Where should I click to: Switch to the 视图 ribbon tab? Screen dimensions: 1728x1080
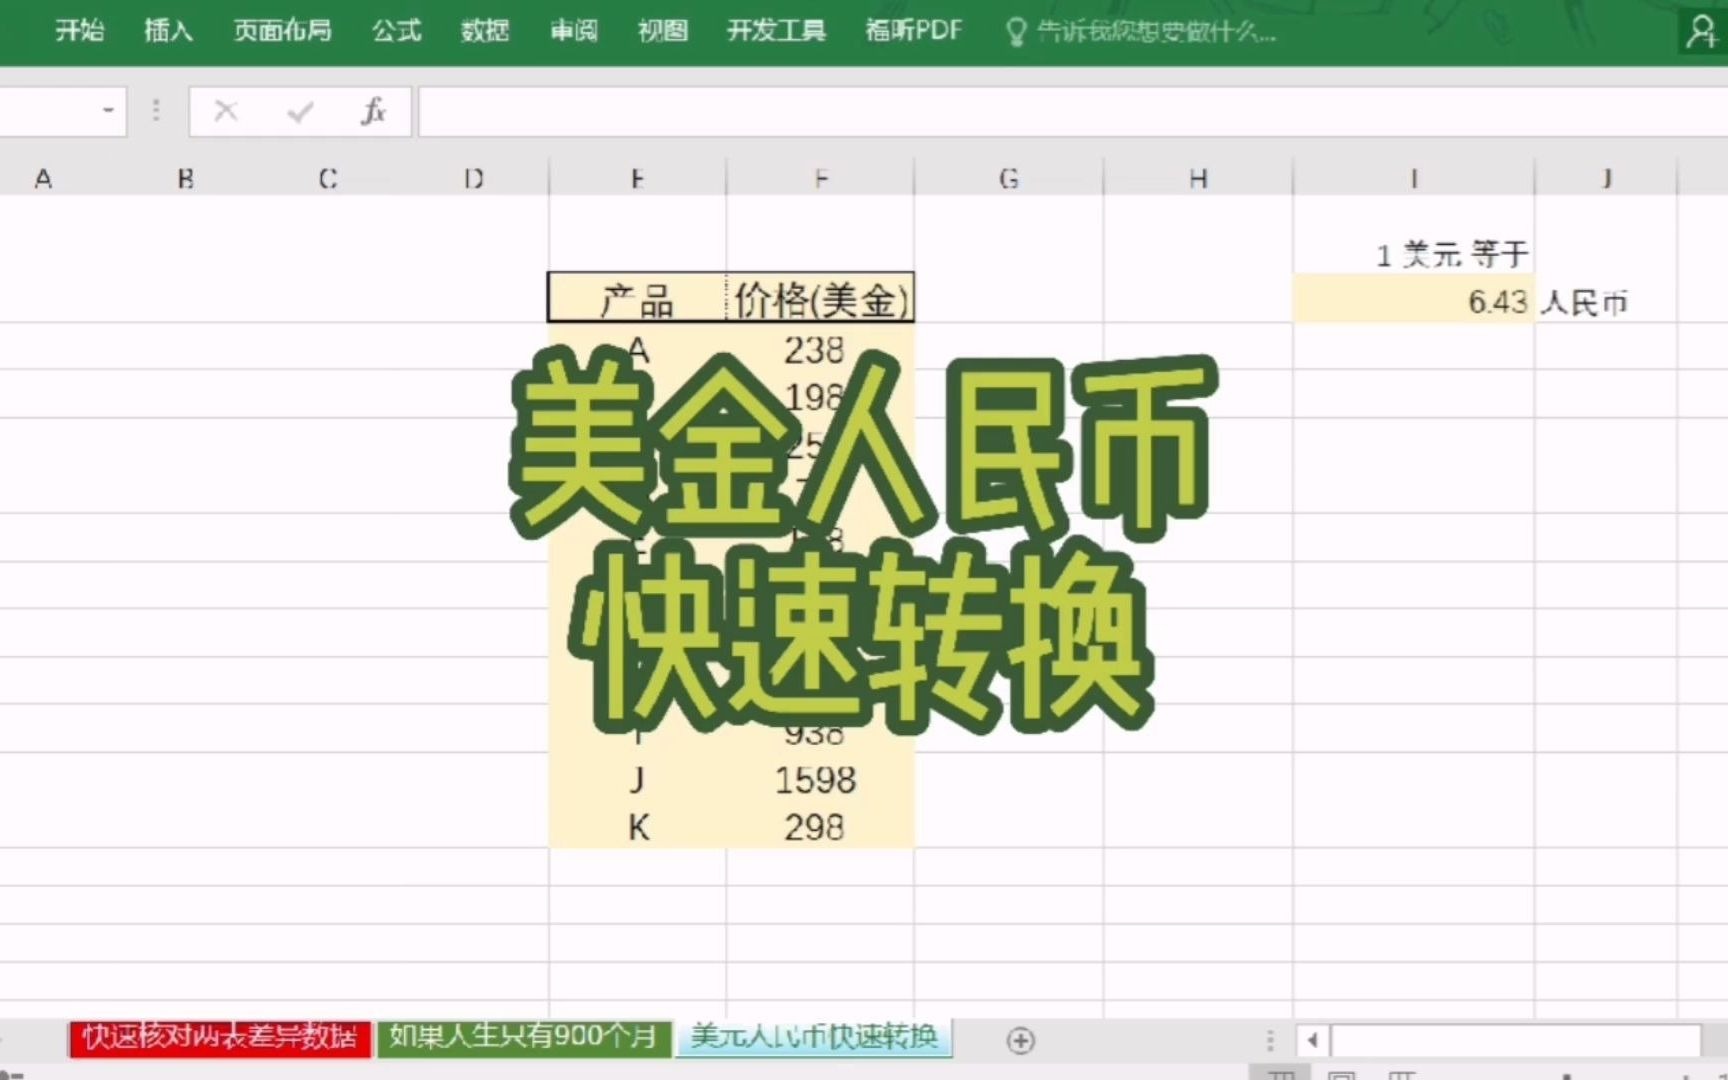(663, 31)
